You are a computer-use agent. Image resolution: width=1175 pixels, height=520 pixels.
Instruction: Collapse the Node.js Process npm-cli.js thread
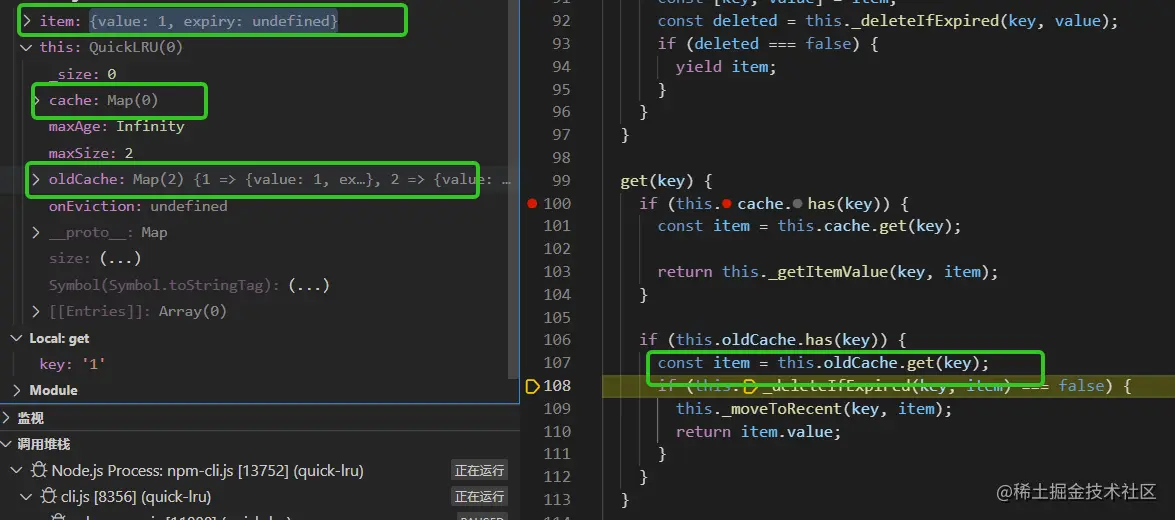(16, 471)
